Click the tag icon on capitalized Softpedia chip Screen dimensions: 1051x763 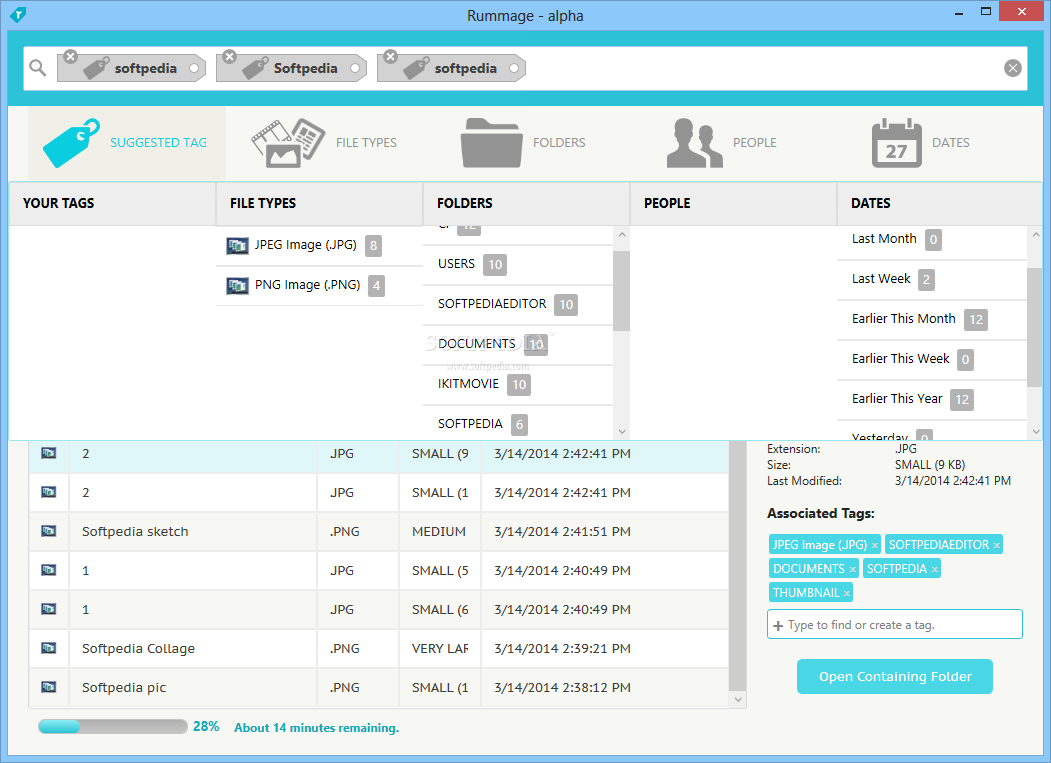(x=255, y=68)
